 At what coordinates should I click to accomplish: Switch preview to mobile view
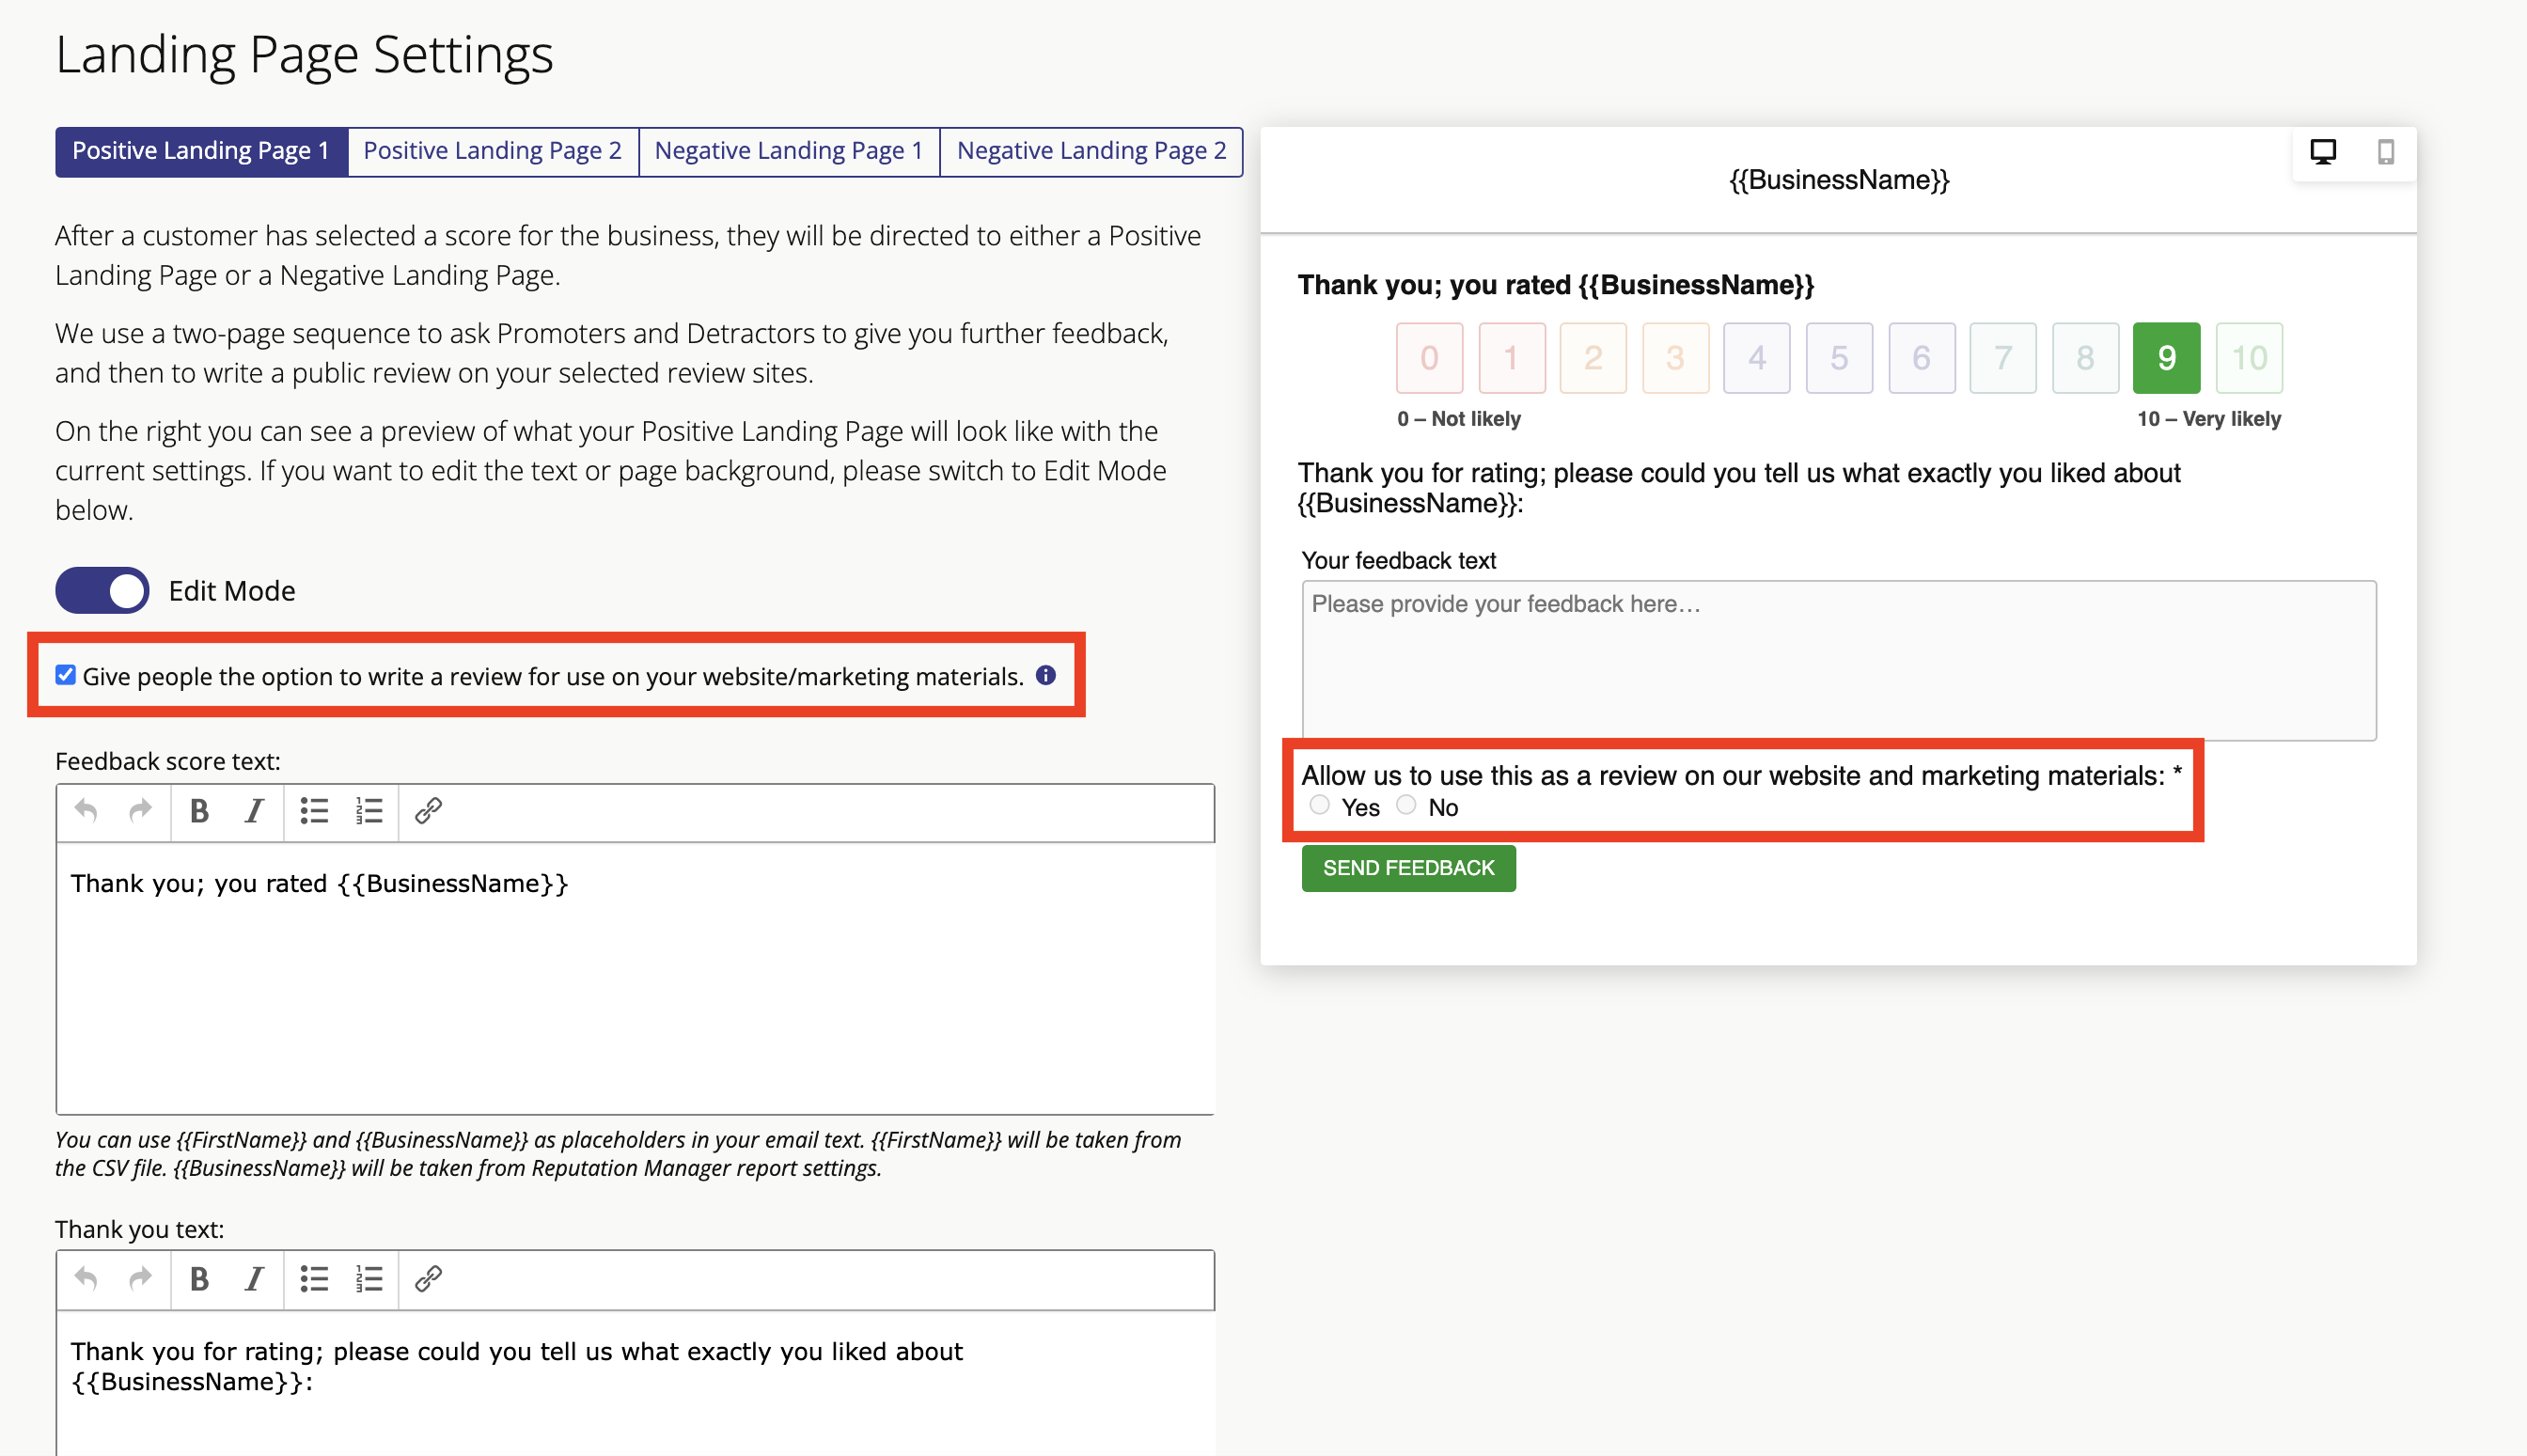tap(2386, 152)
